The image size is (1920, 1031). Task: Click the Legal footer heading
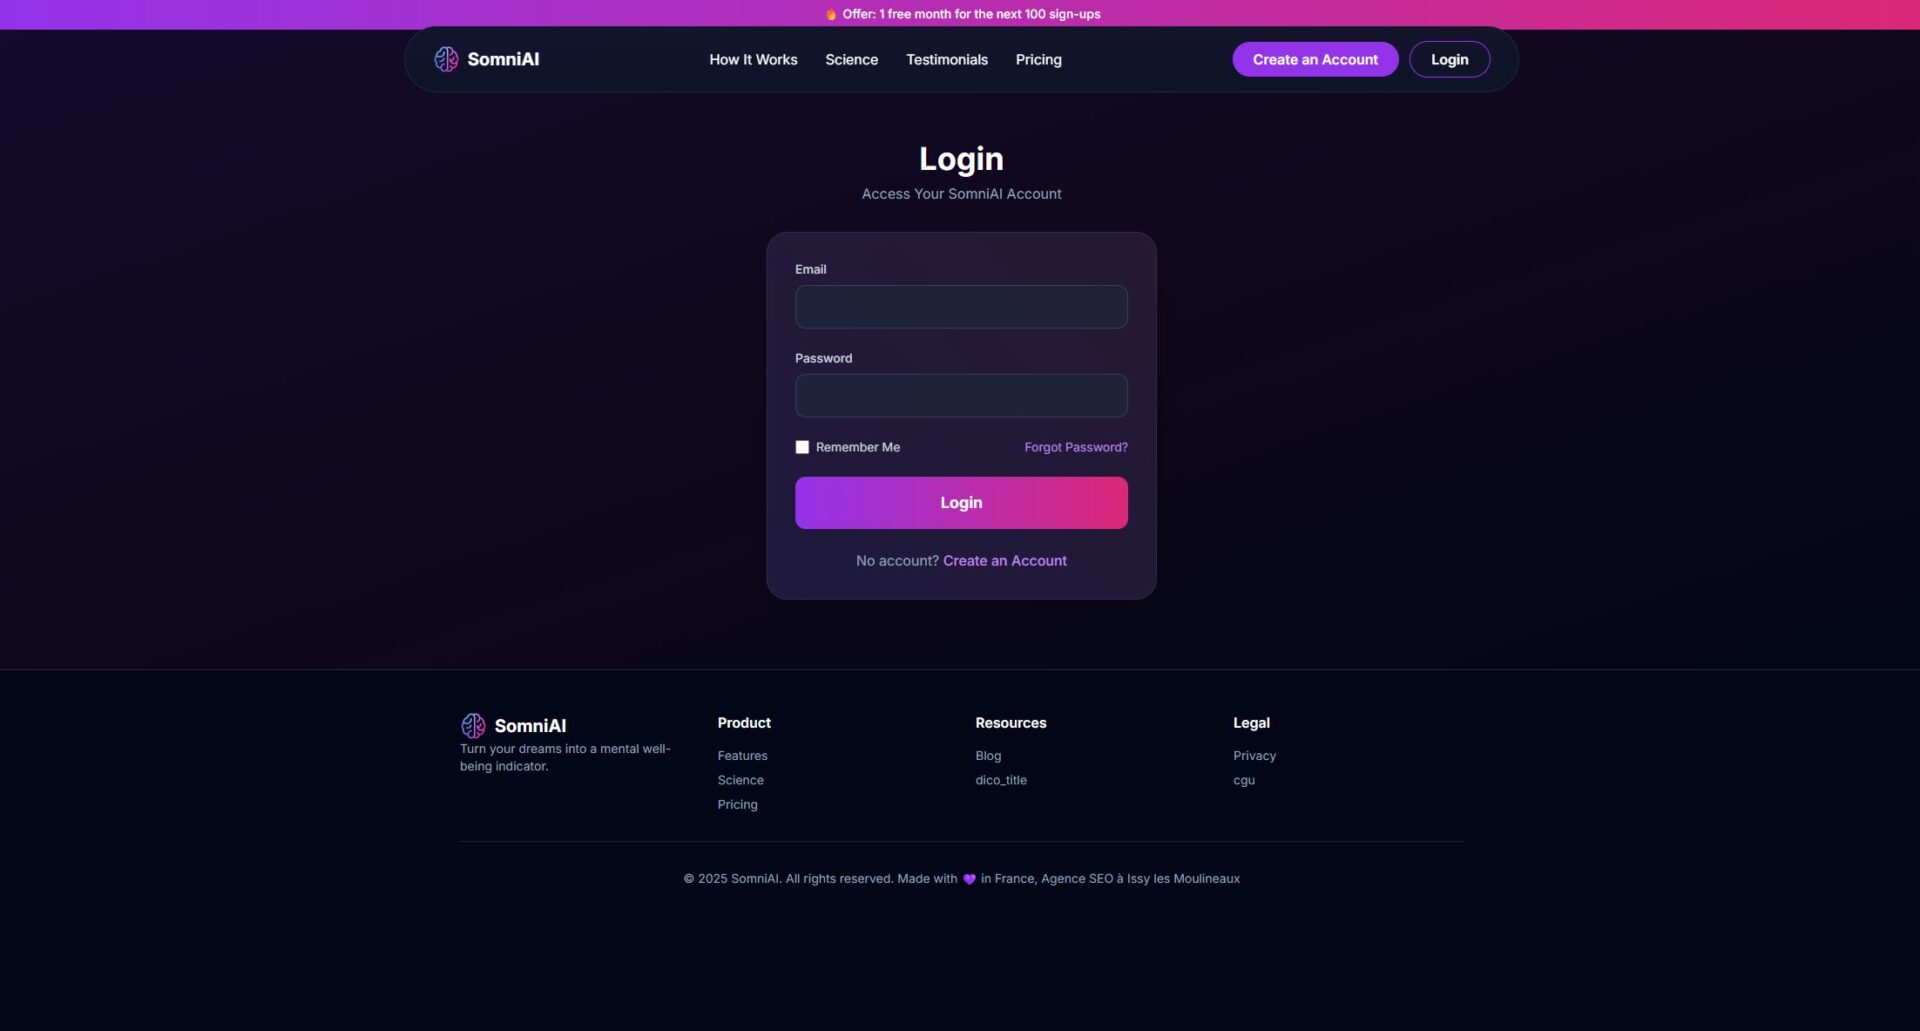tap(1251, 723)
